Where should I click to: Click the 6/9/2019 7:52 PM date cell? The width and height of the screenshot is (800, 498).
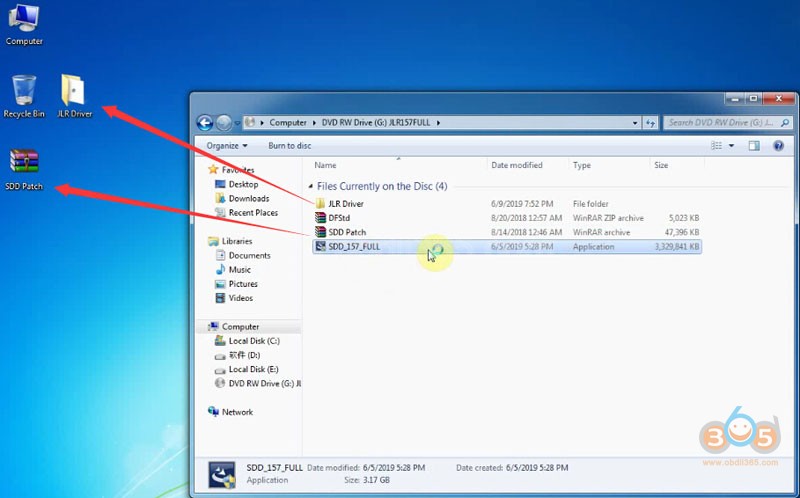click(522, 204)
